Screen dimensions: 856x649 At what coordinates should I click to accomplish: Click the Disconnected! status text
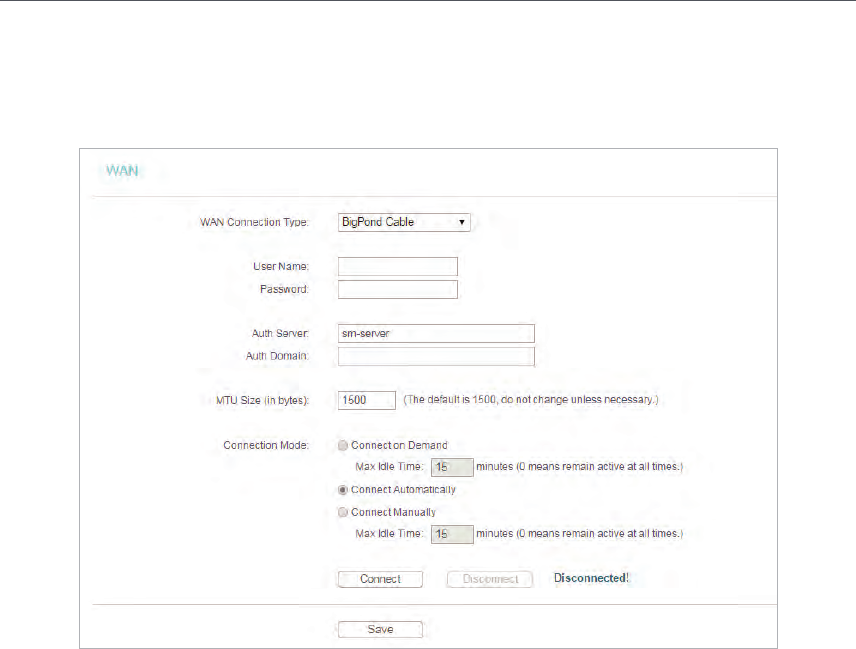pos(591,578)
